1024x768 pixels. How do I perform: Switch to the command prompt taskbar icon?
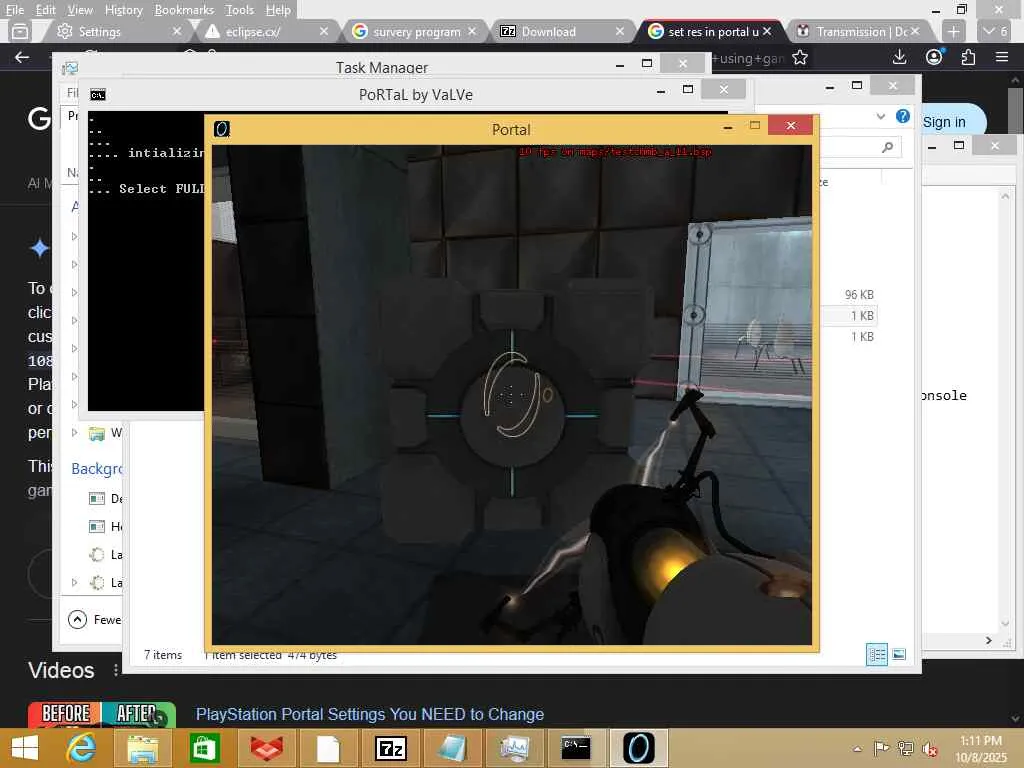click(x=576, y=748)
